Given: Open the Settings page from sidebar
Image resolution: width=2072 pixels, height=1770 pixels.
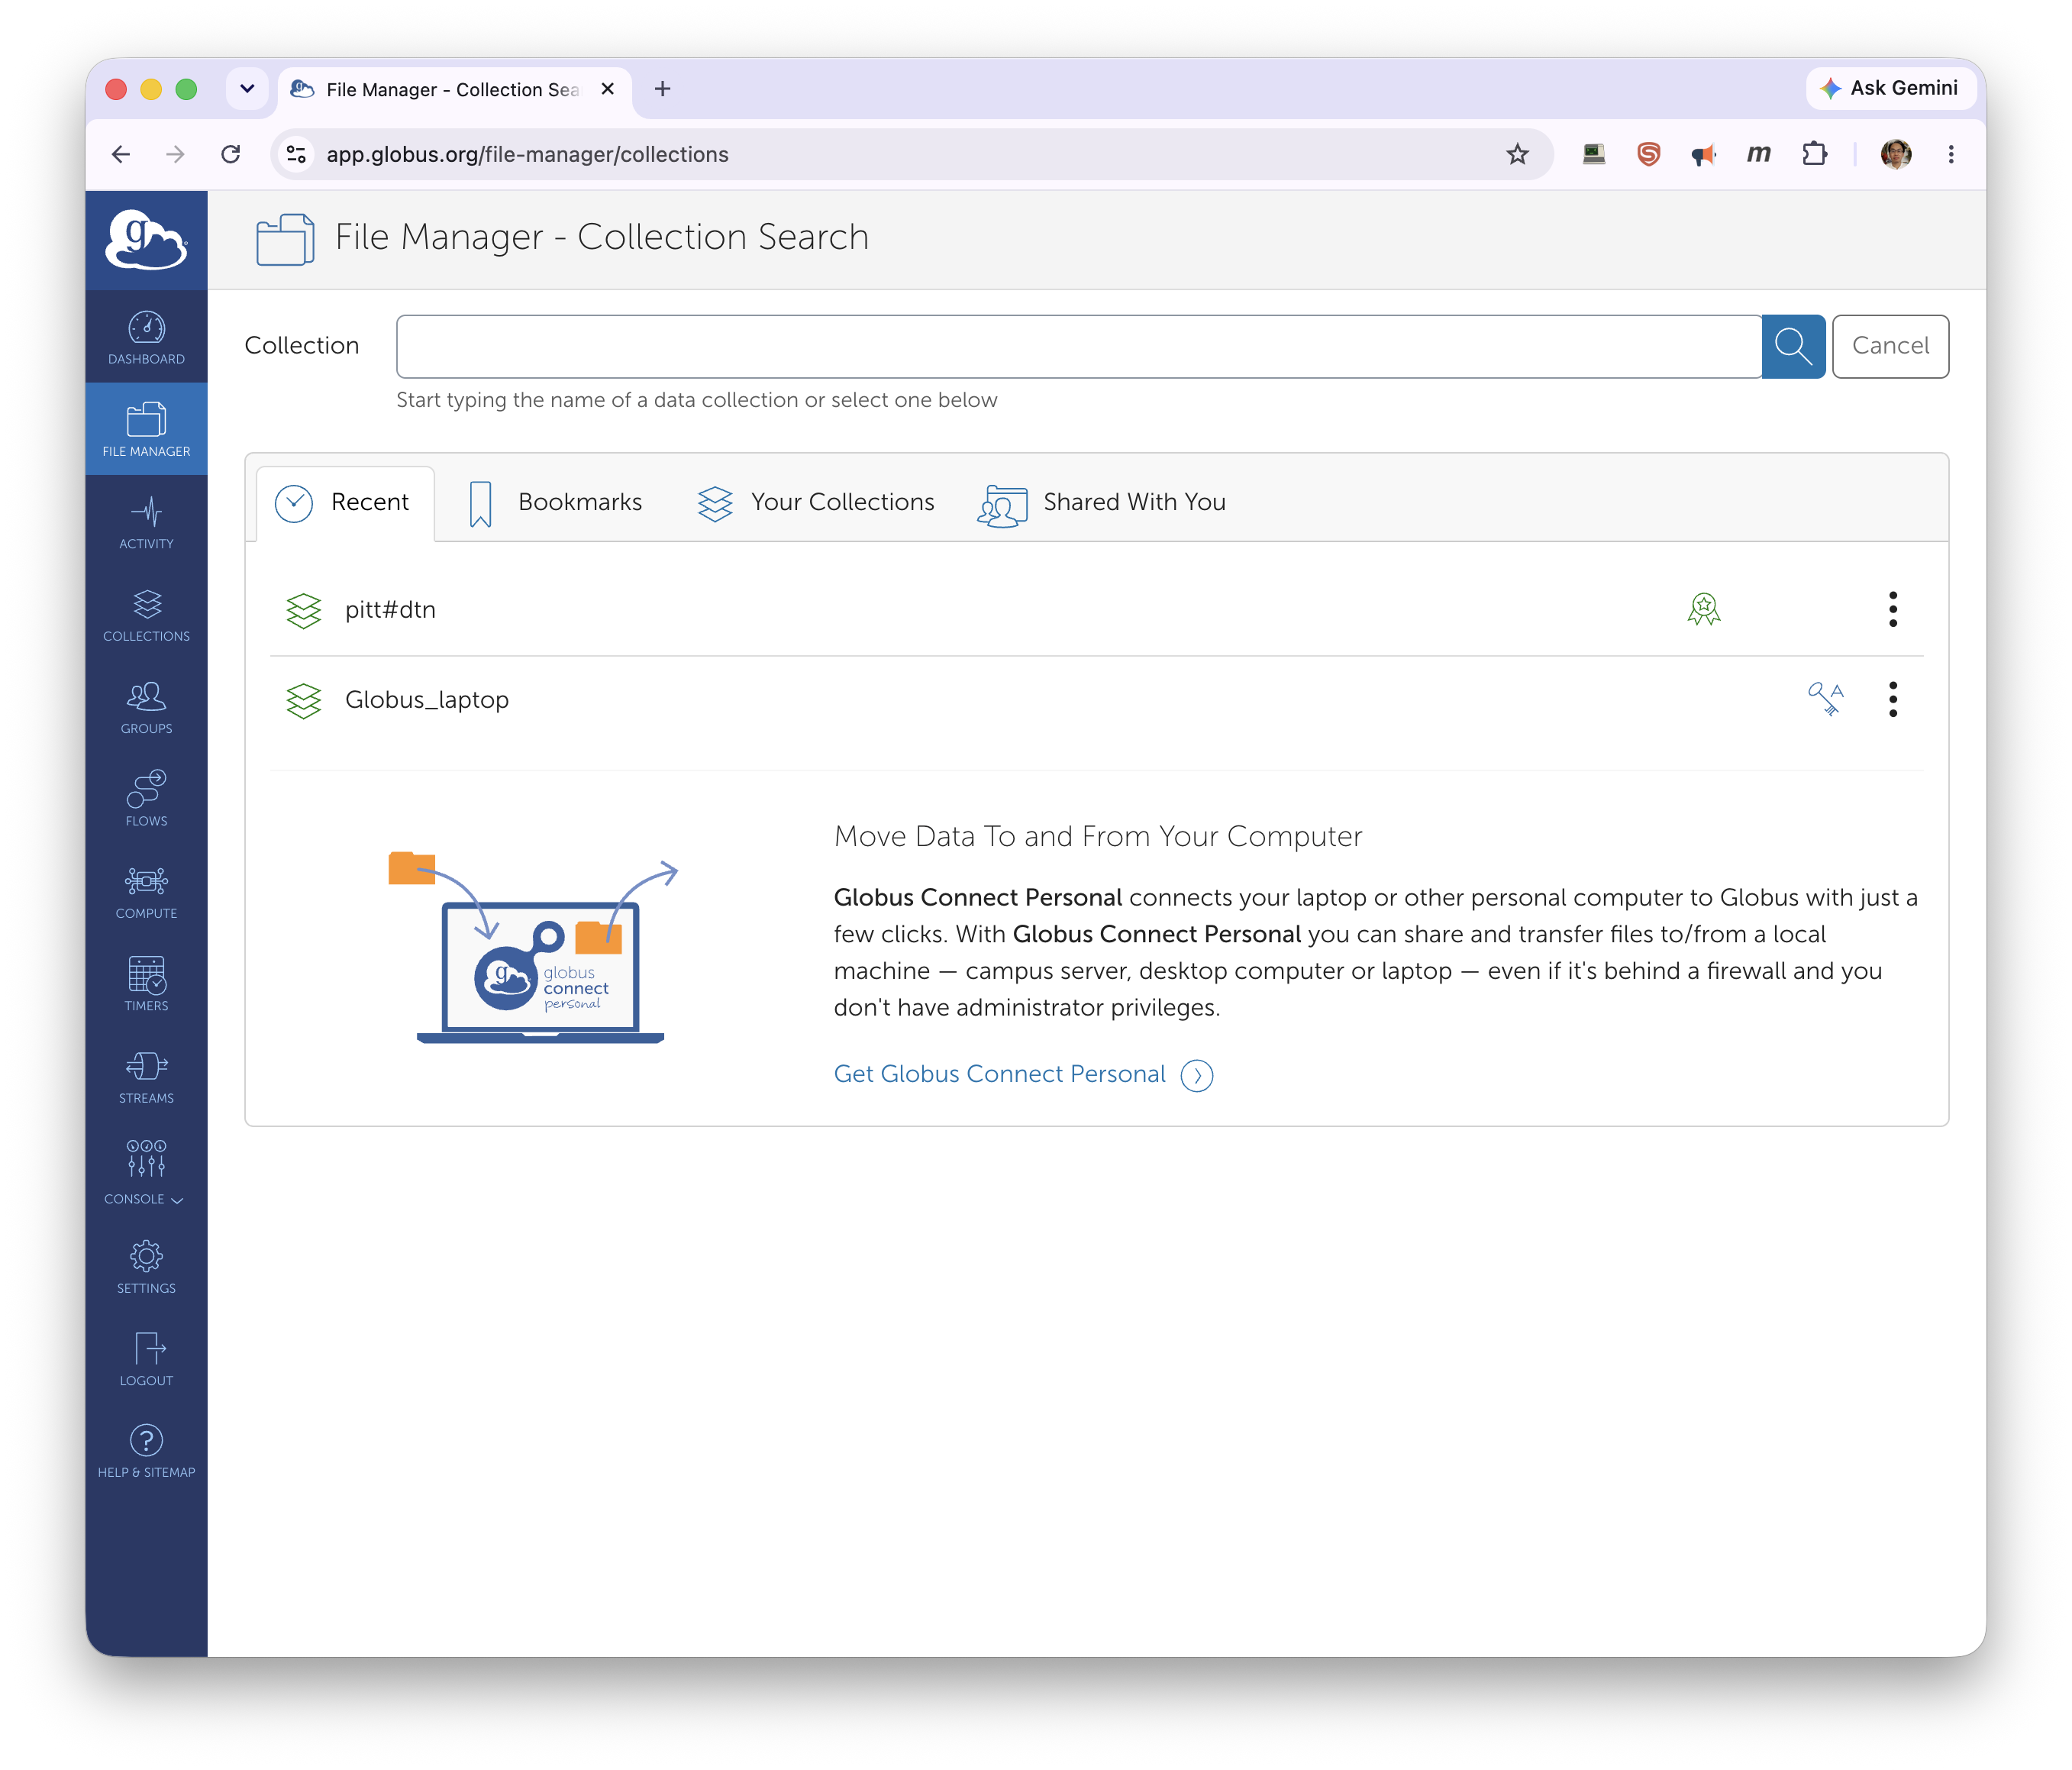Looking at the screenshot, I should (x=146, y=1266).
